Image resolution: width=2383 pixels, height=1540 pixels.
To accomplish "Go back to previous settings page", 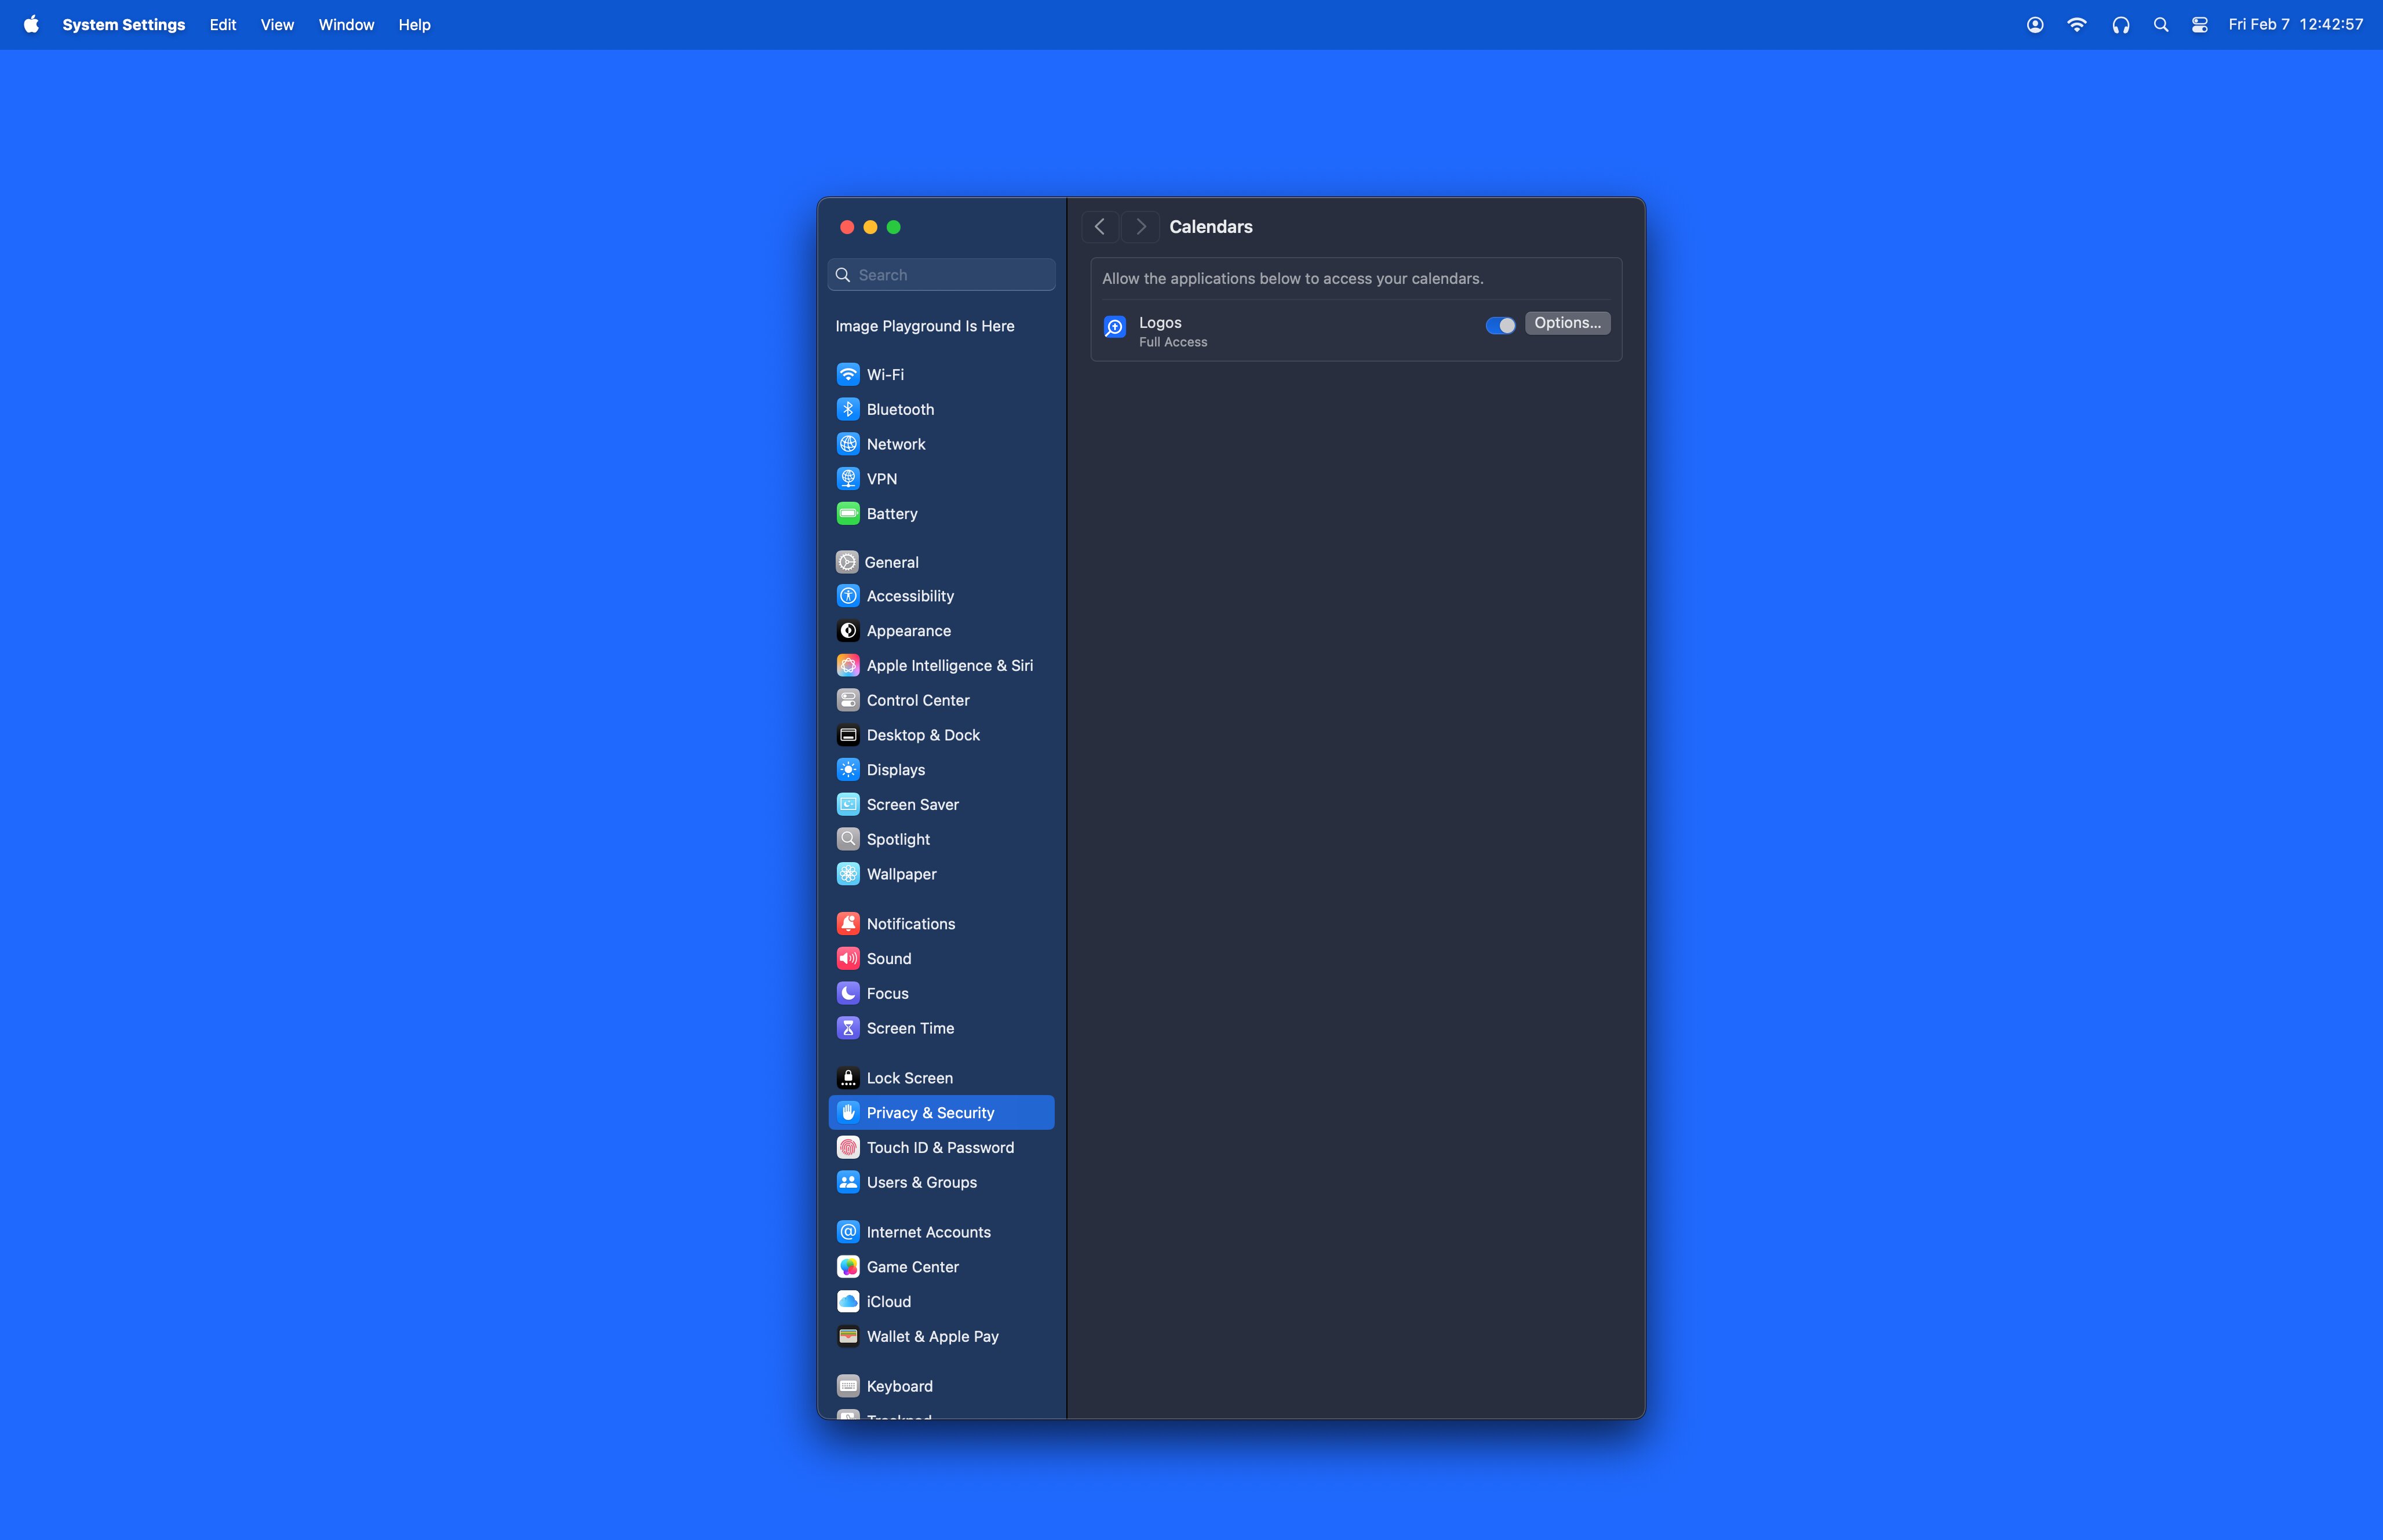I will tap(1100, 227).
